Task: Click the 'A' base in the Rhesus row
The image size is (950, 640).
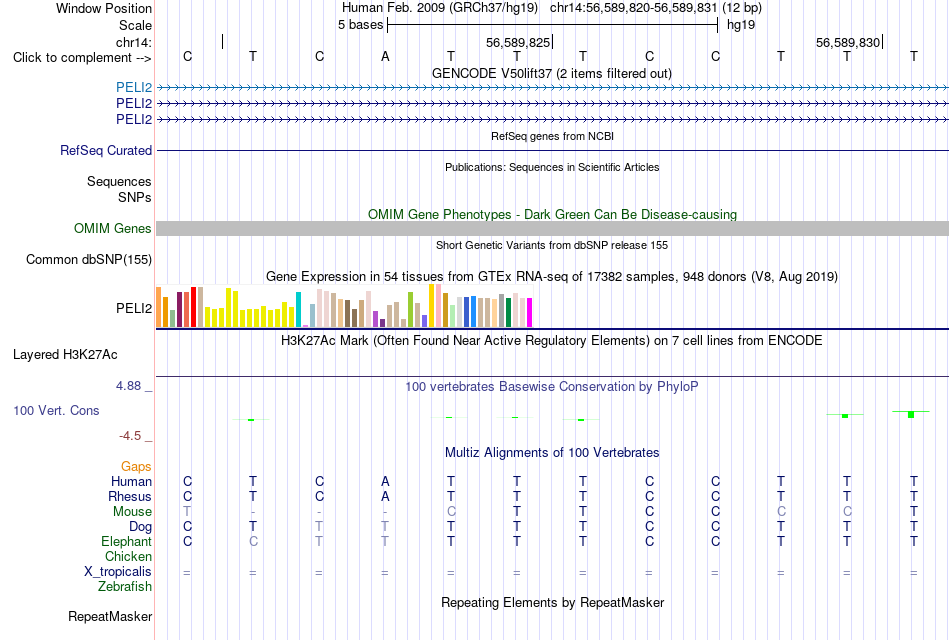Action: pos(385,497)
